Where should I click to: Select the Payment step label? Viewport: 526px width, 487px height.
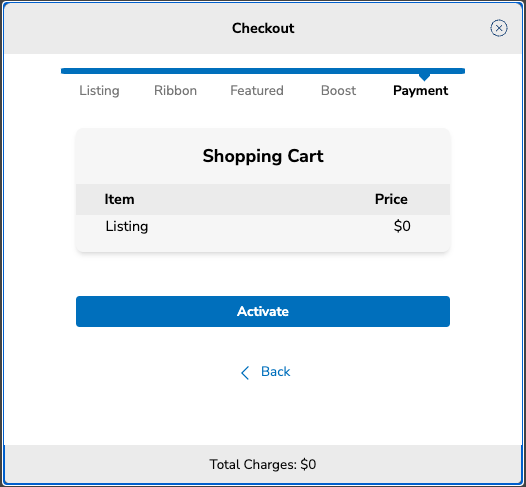point(421,91)
